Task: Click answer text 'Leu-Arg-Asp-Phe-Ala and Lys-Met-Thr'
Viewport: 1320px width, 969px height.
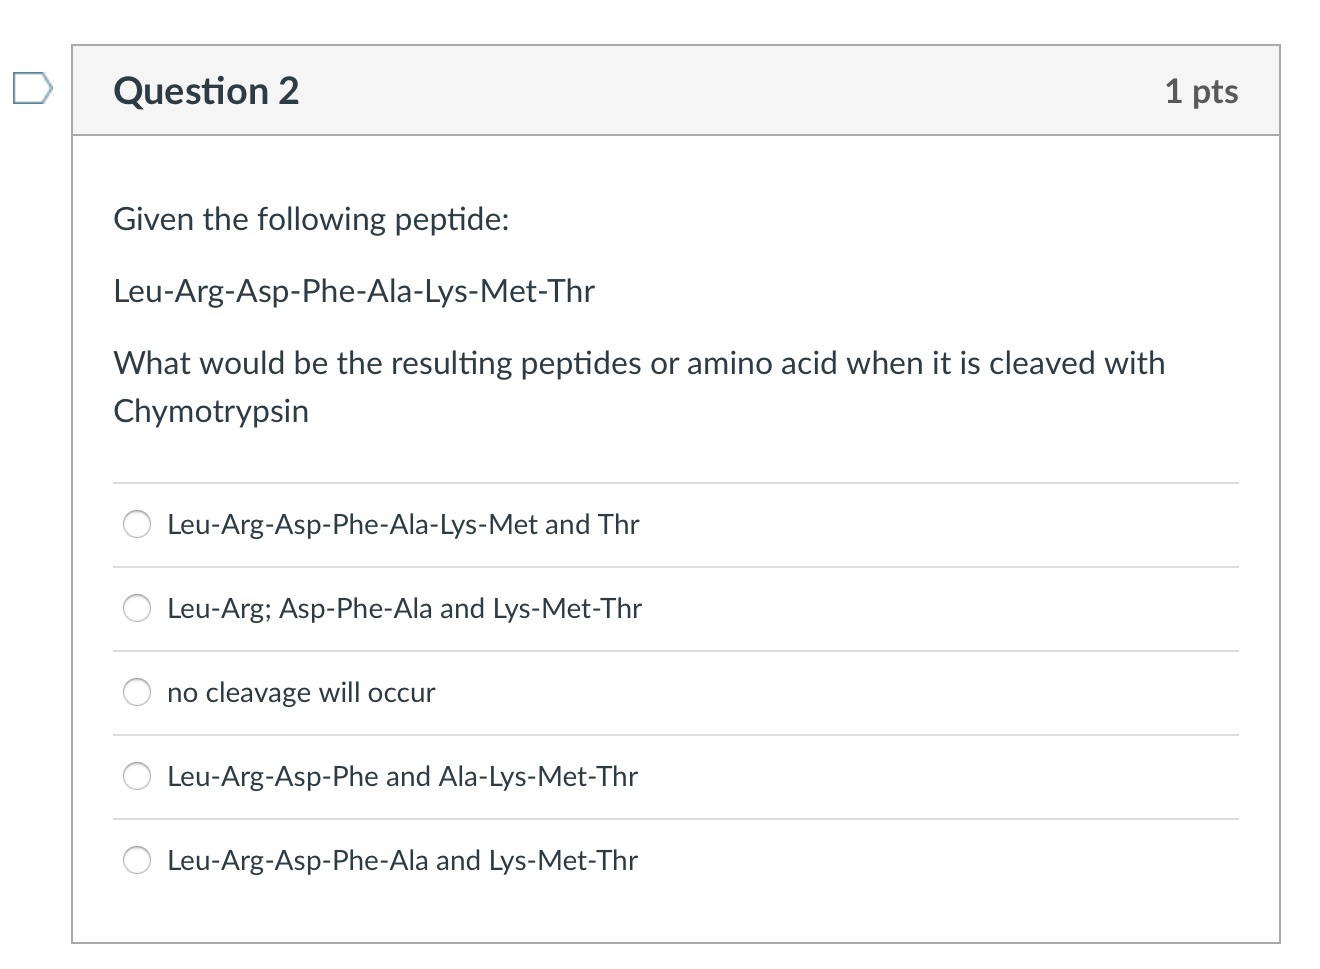Action: (x=402, y=860)
